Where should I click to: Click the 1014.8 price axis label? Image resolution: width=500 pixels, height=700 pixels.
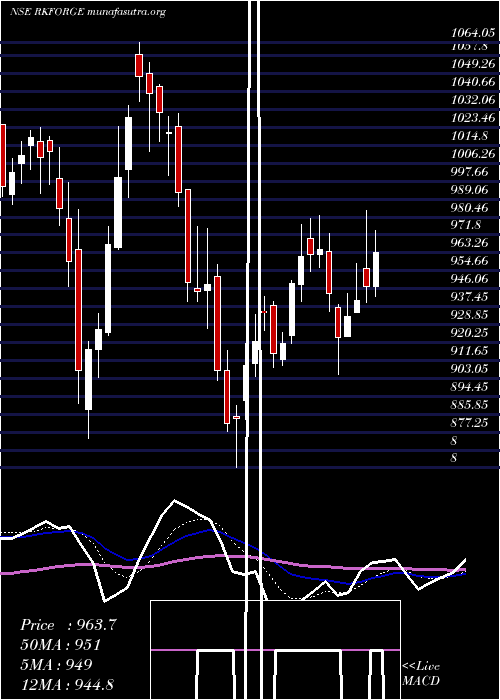(x=469, y=136)
